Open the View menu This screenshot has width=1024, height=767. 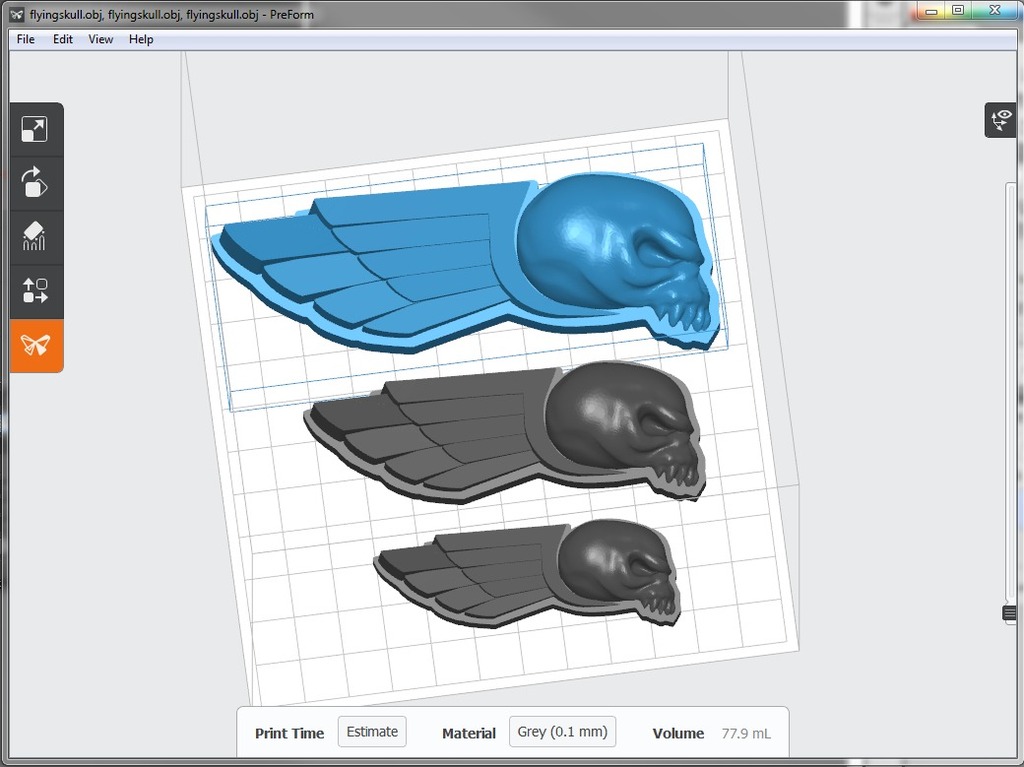(101, 39)
